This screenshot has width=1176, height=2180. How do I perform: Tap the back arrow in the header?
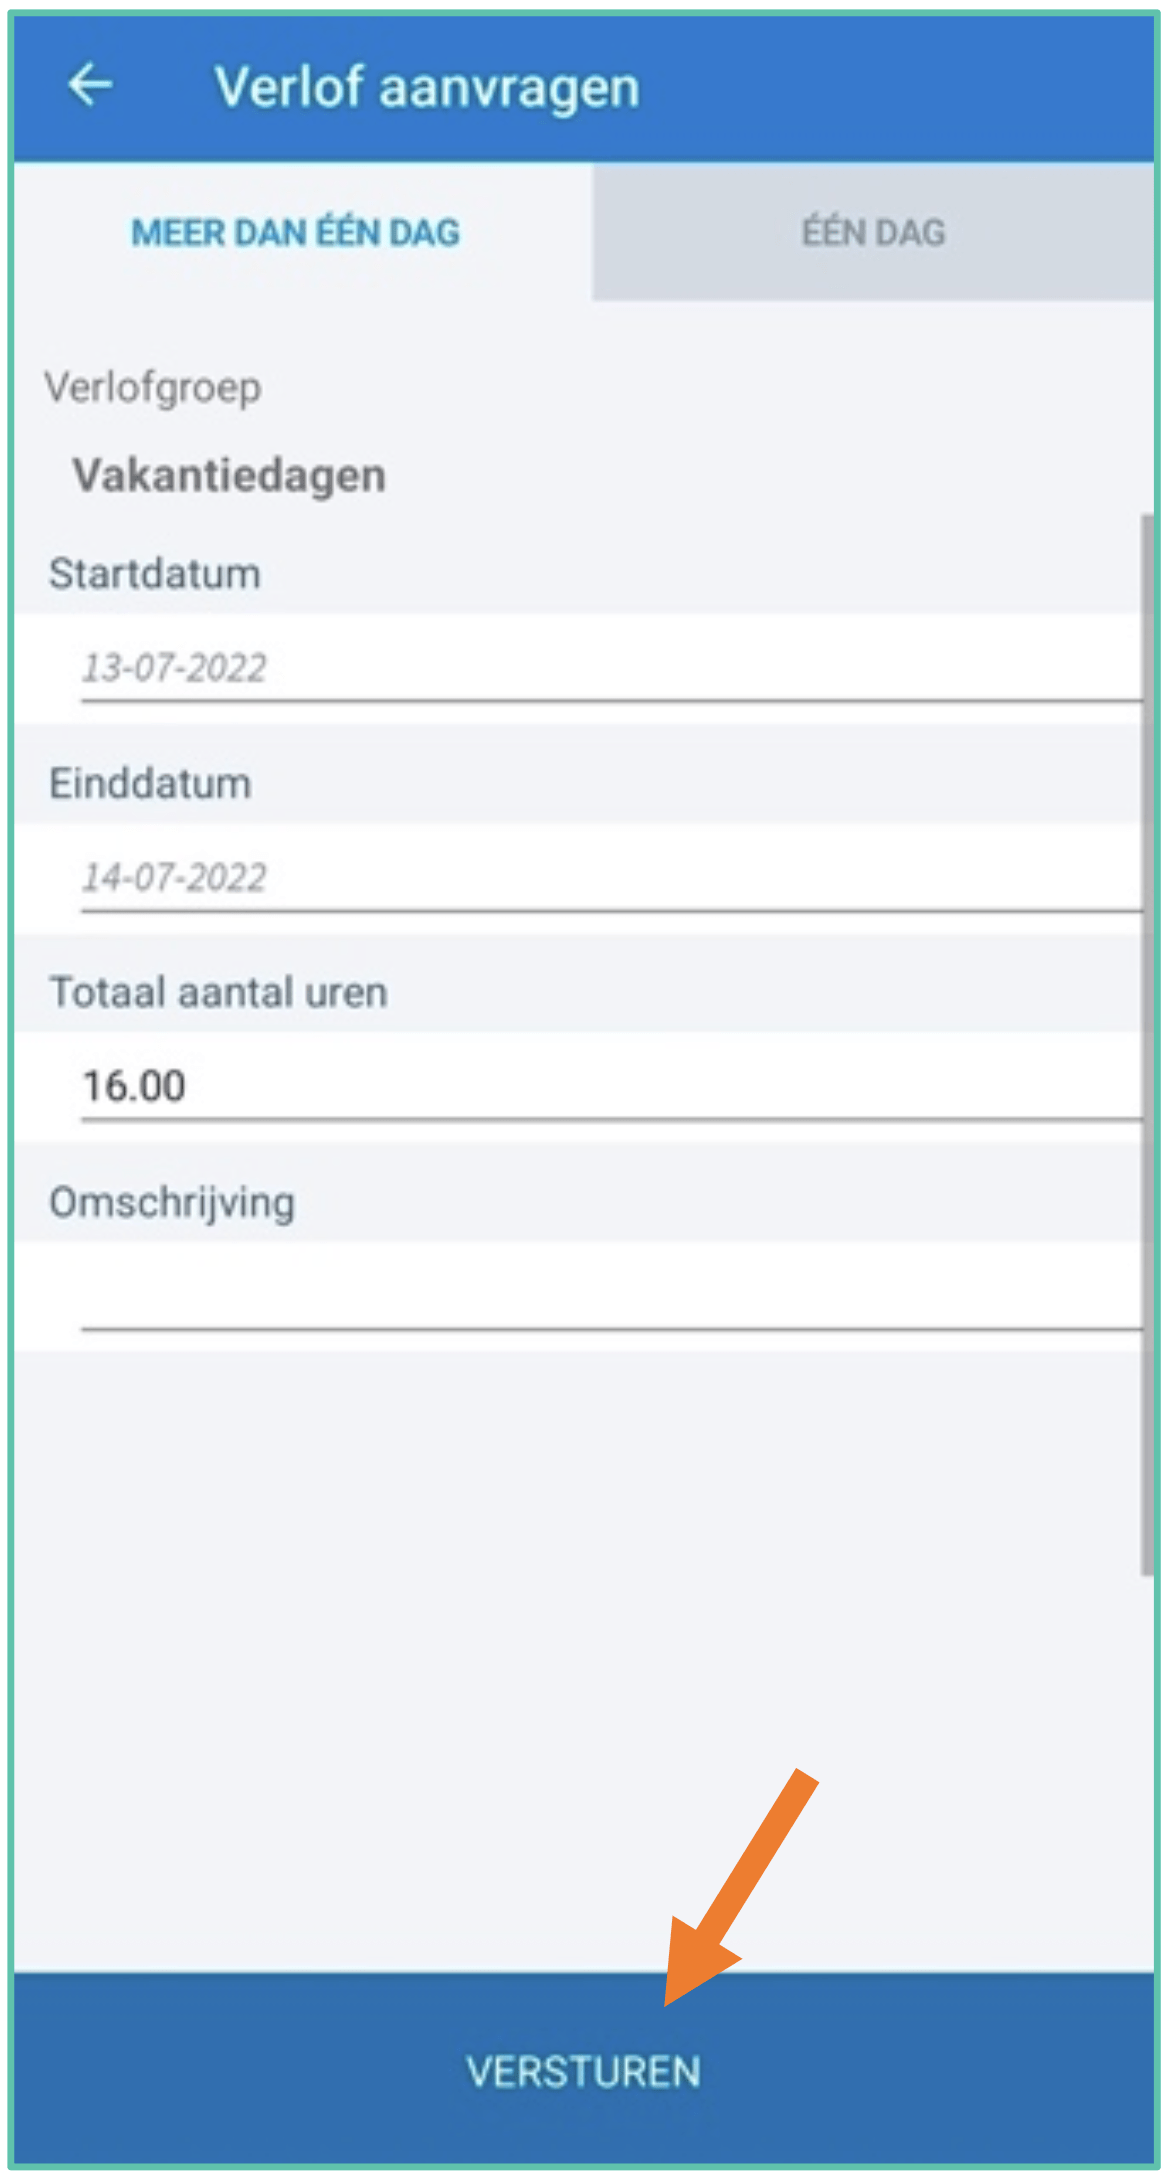point(90,85)
